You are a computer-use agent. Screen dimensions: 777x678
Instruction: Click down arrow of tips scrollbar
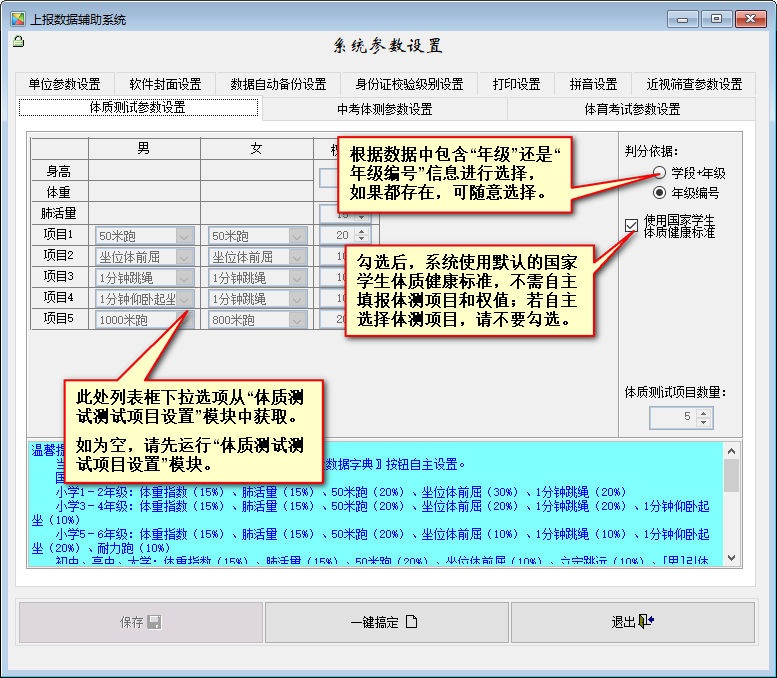click(731, 558)
